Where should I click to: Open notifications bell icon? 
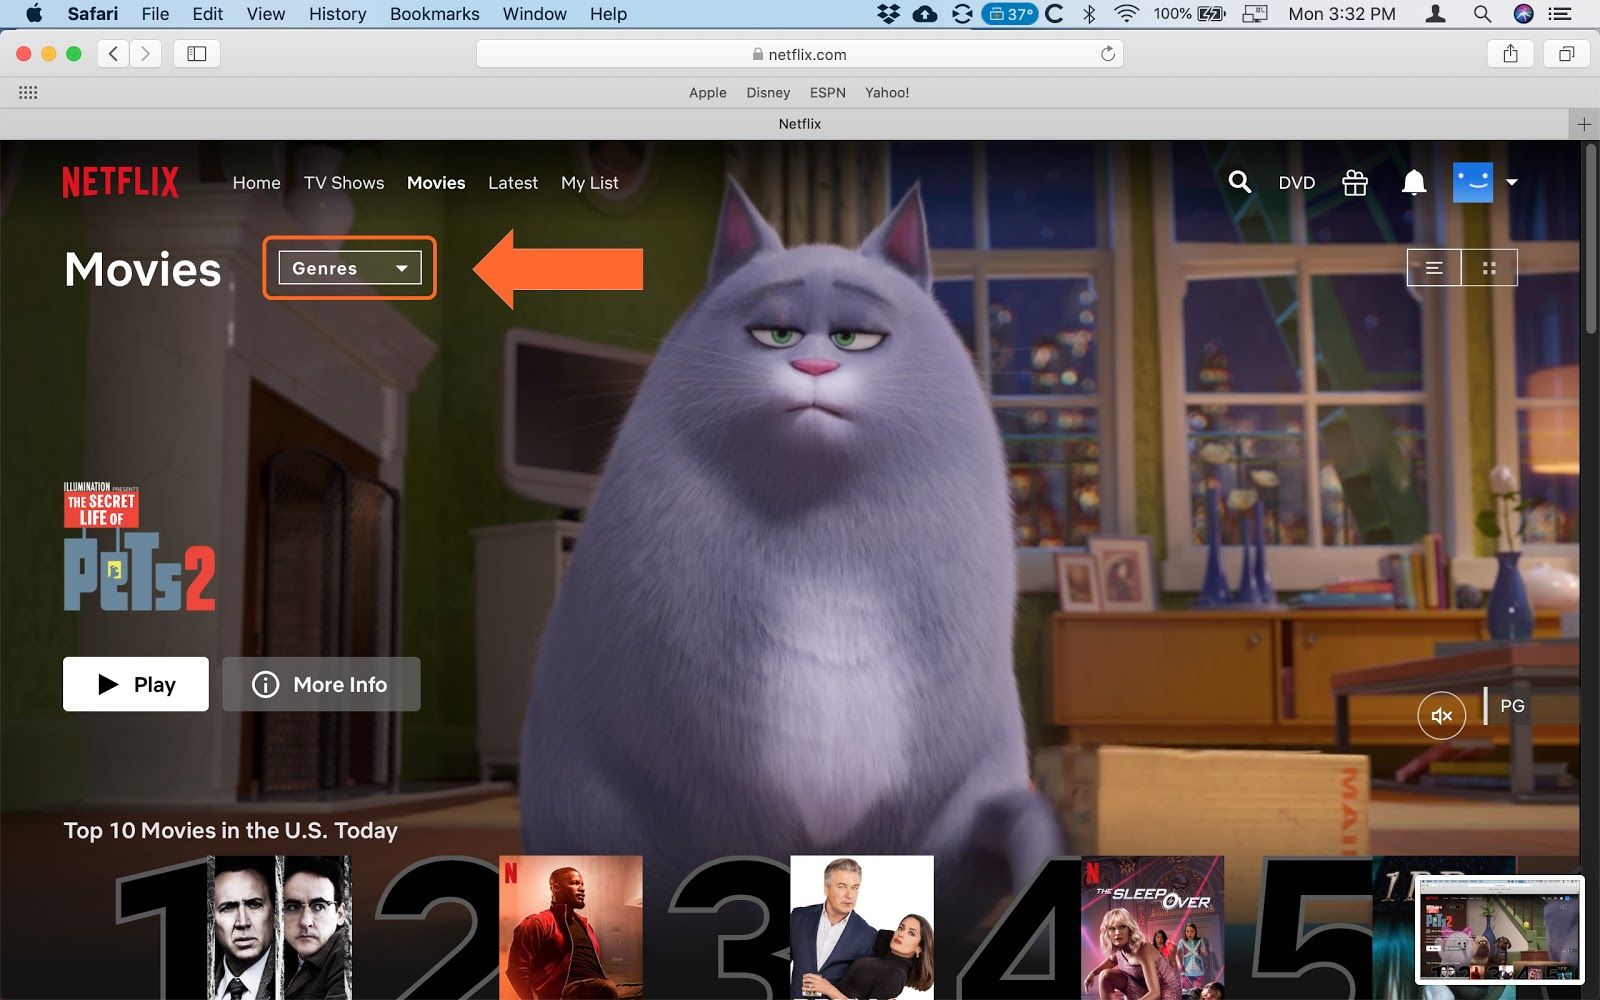pyautogui.click(x=1413, y=182)
